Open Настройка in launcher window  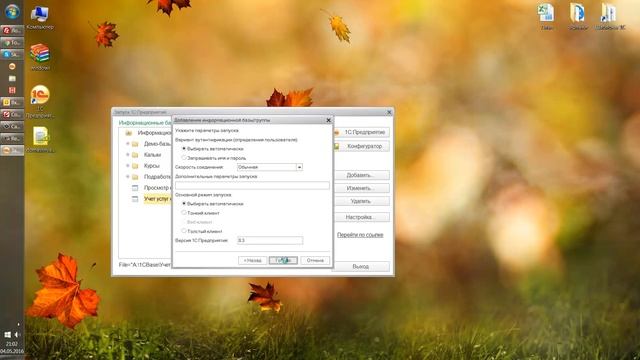[361, 217]
